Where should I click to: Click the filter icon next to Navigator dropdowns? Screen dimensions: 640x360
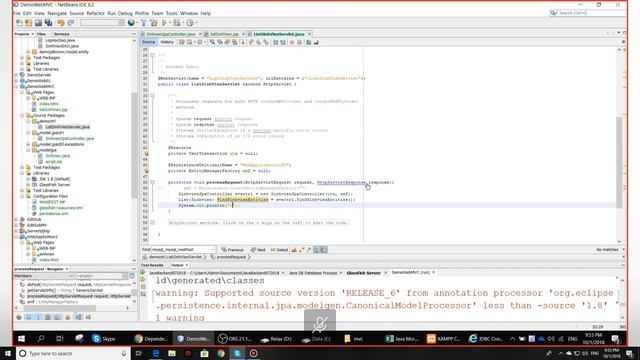click(132, 276)
